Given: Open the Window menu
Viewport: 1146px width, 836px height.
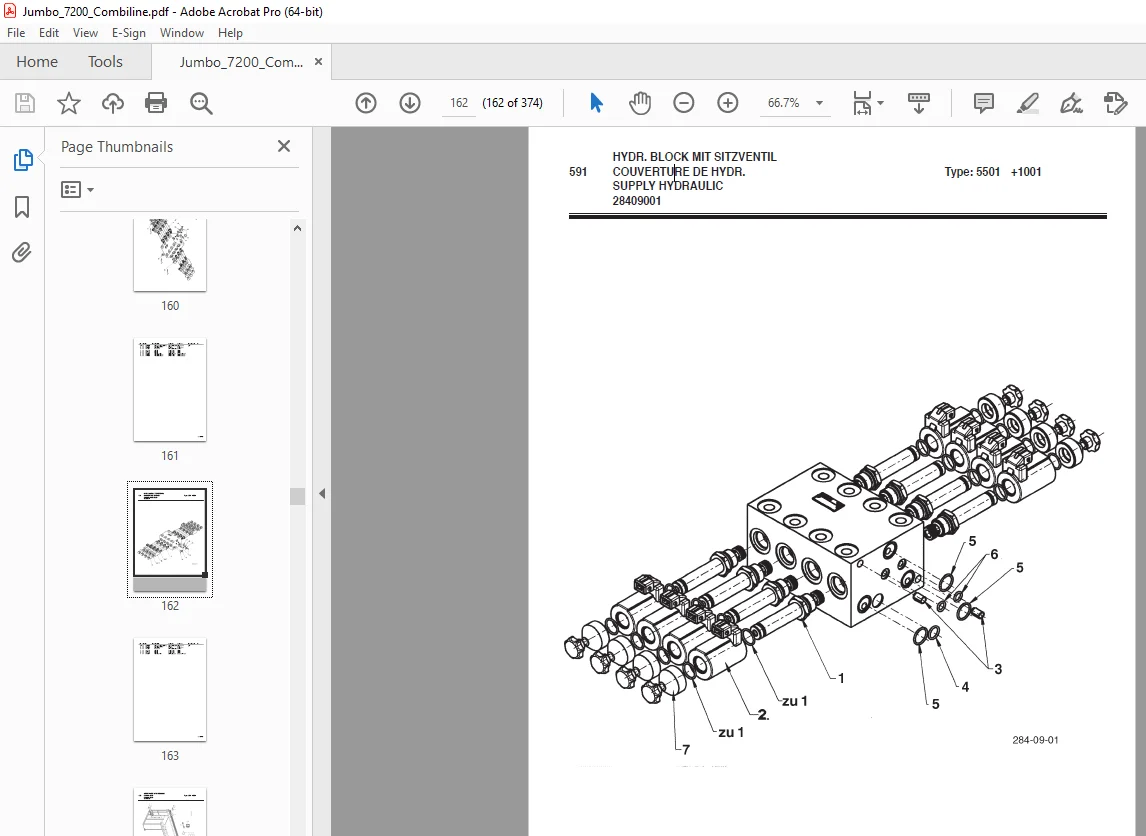Looking at the screenshot, I should (182, 33).
